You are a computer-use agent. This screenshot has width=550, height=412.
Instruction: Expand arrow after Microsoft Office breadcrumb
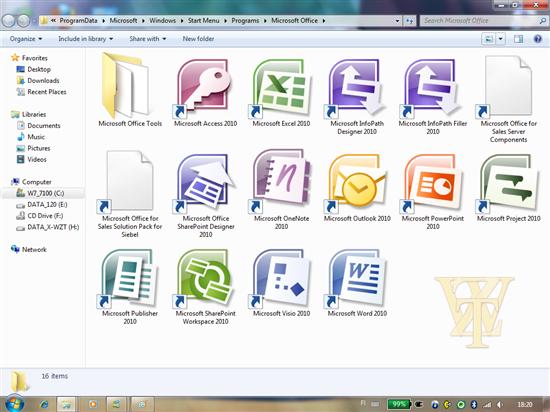coord(324,21)
